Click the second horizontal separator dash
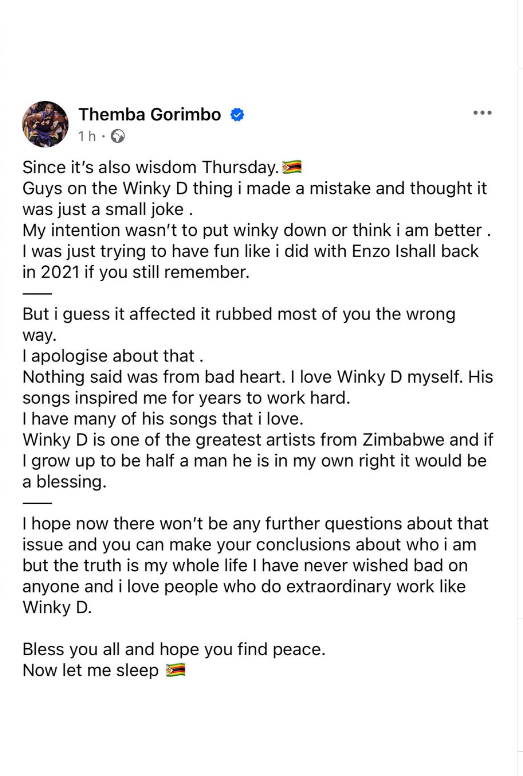523x776 pixels. pyautogui.click(x=37, y=503)
